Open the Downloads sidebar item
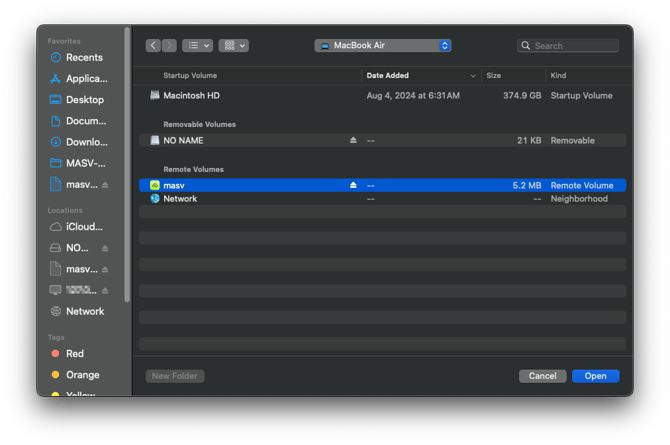The width and height of the screenshot is (670, 445). [x=79, y=142]
